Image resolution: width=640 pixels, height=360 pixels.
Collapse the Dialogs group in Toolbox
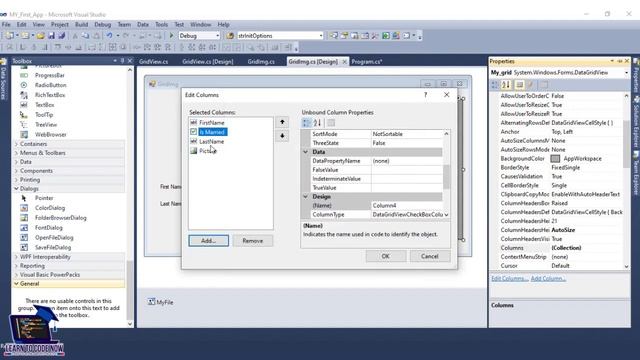pos(16,189)
